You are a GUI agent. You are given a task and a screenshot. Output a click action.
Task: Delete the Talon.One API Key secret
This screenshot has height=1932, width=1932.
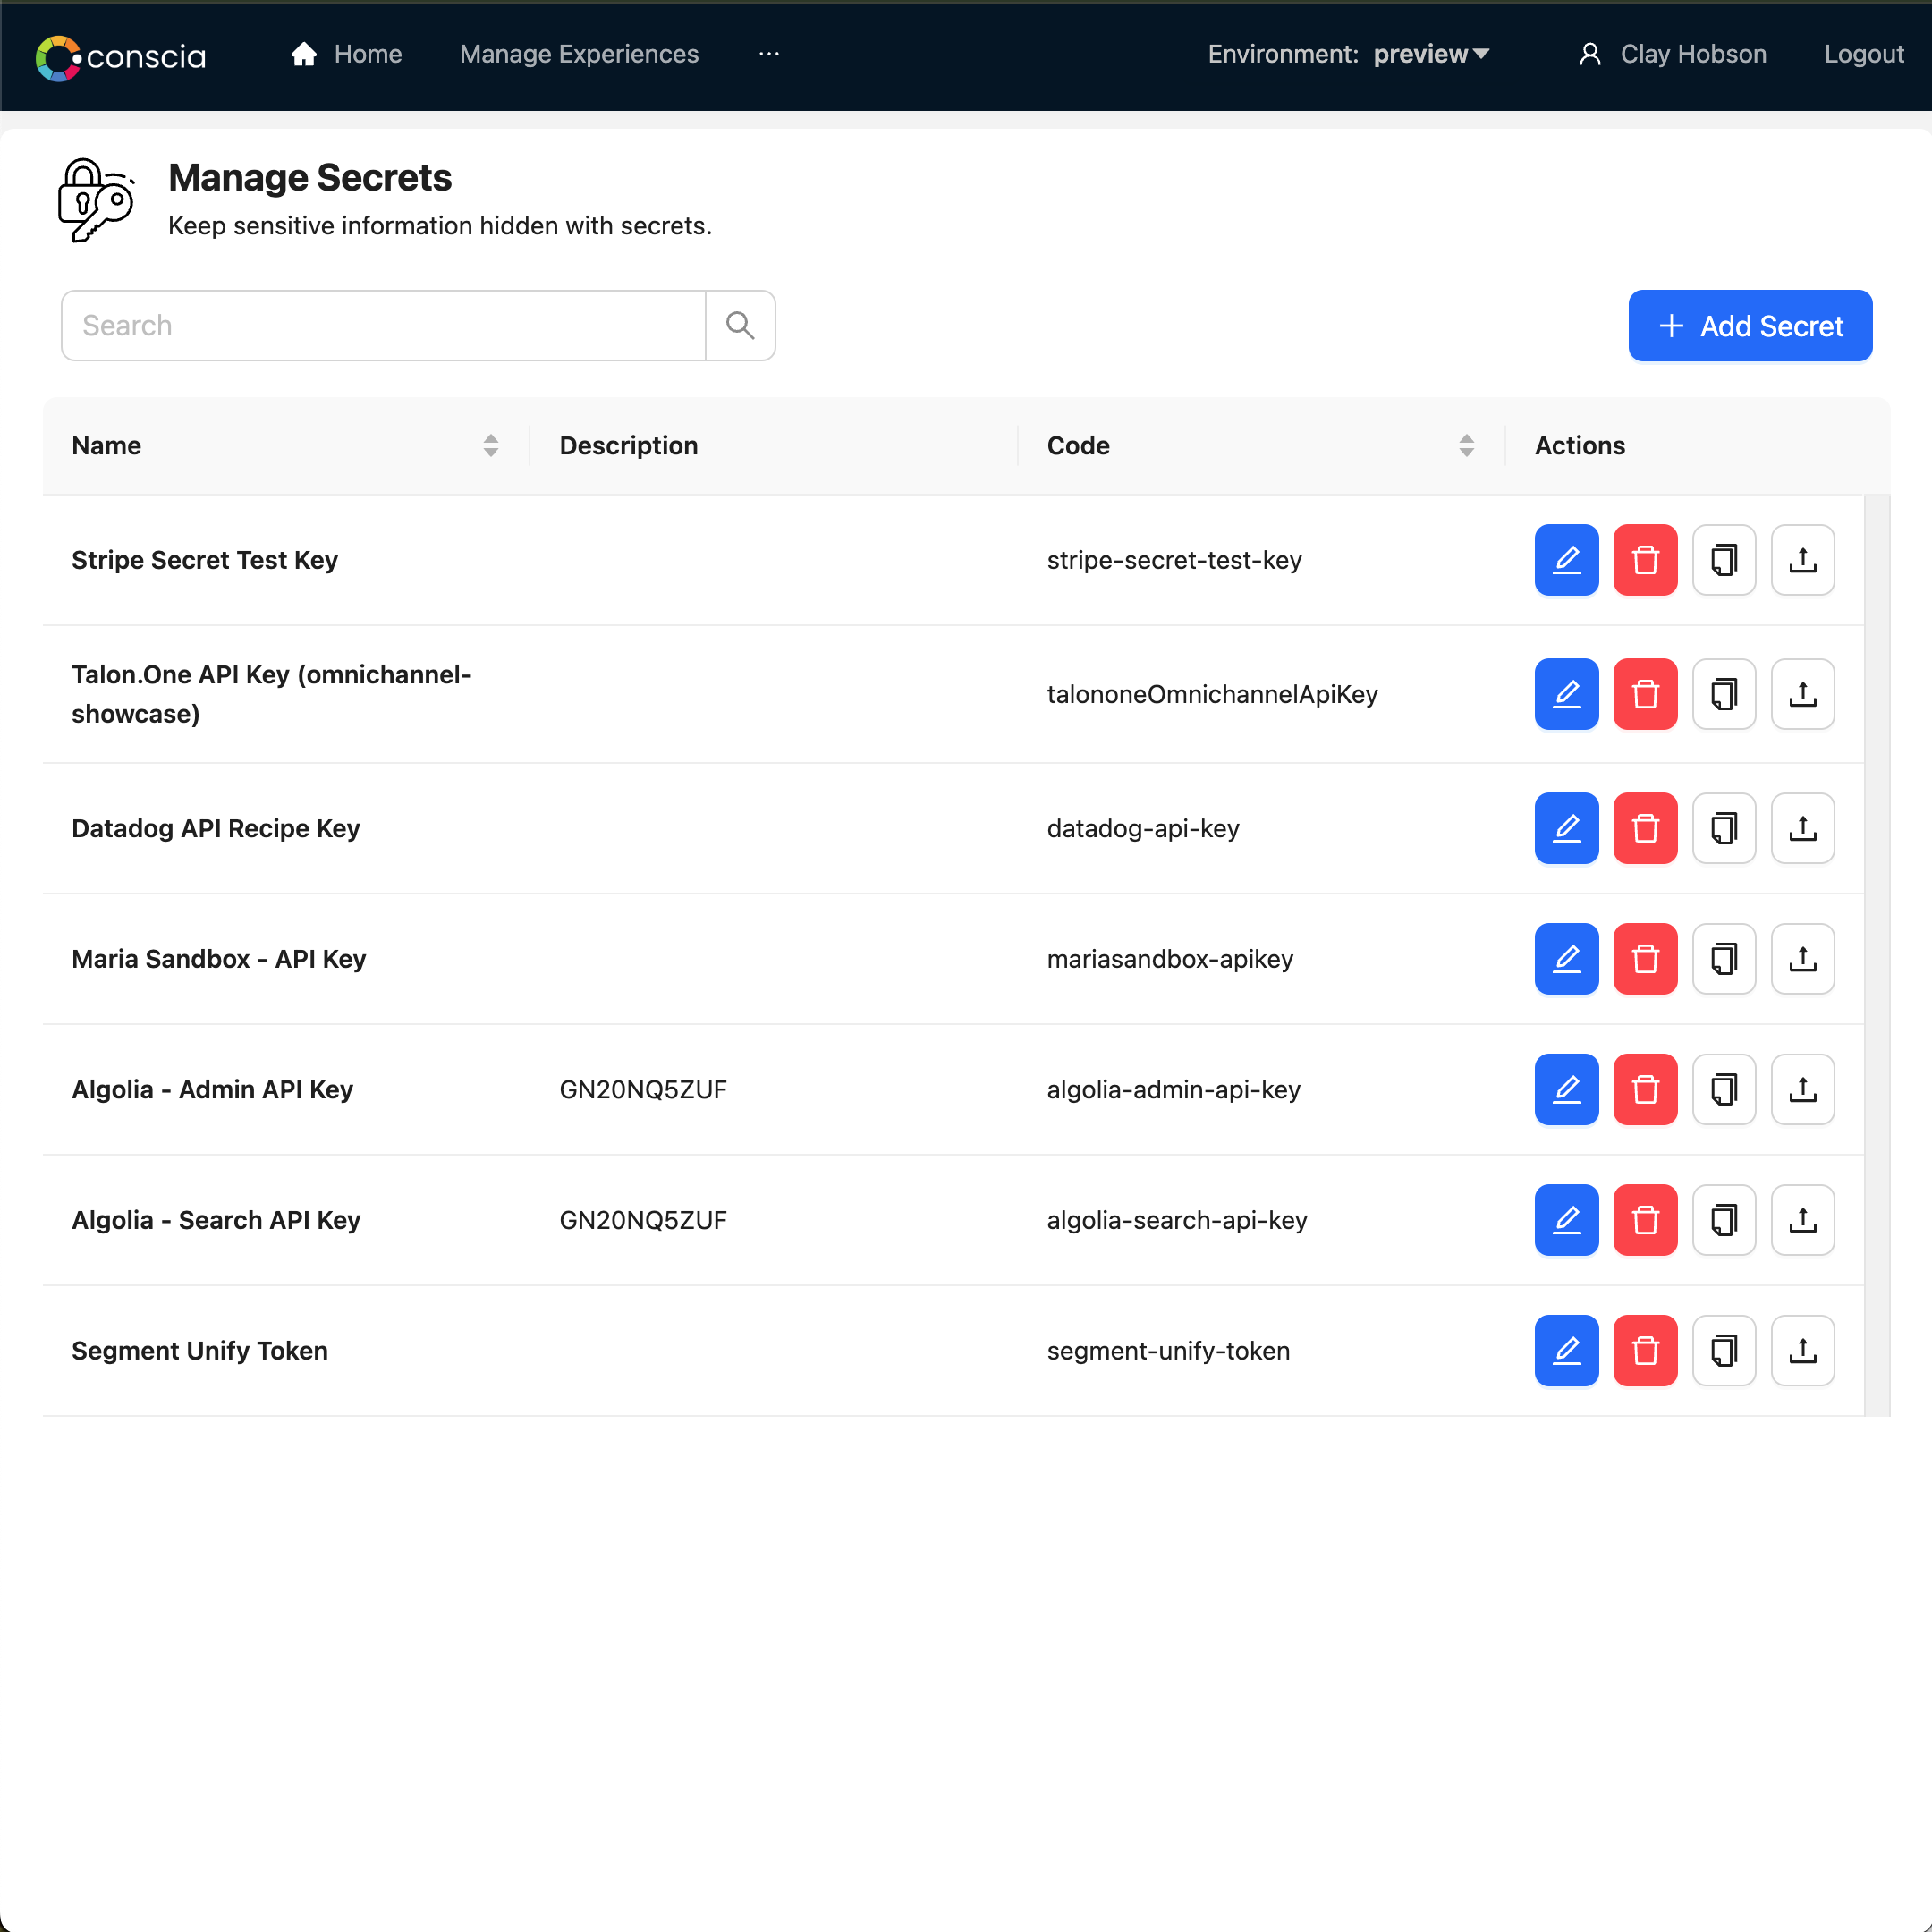(x=1645, y=694)
